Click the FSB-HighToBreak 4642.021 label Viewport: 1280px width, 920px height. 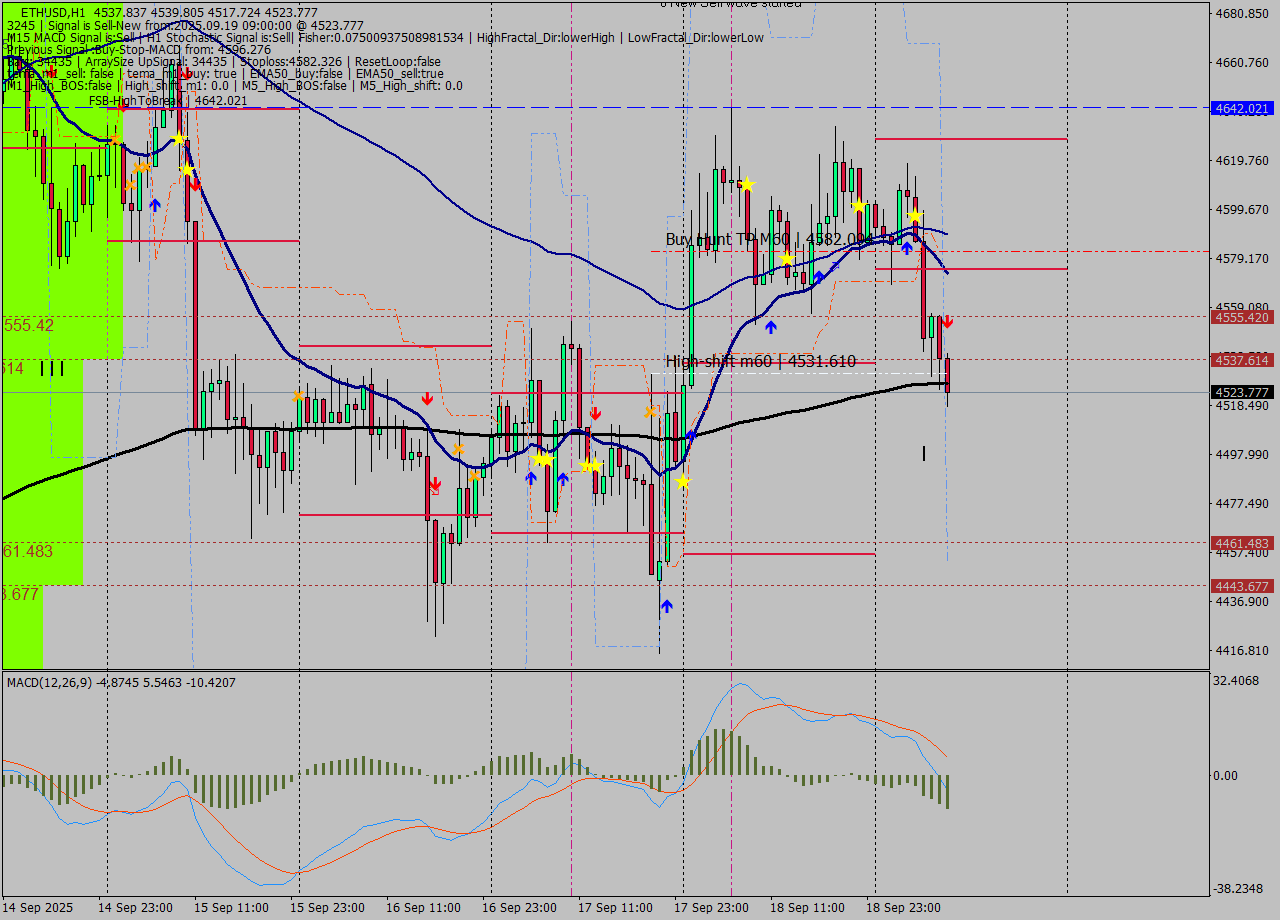167,101
